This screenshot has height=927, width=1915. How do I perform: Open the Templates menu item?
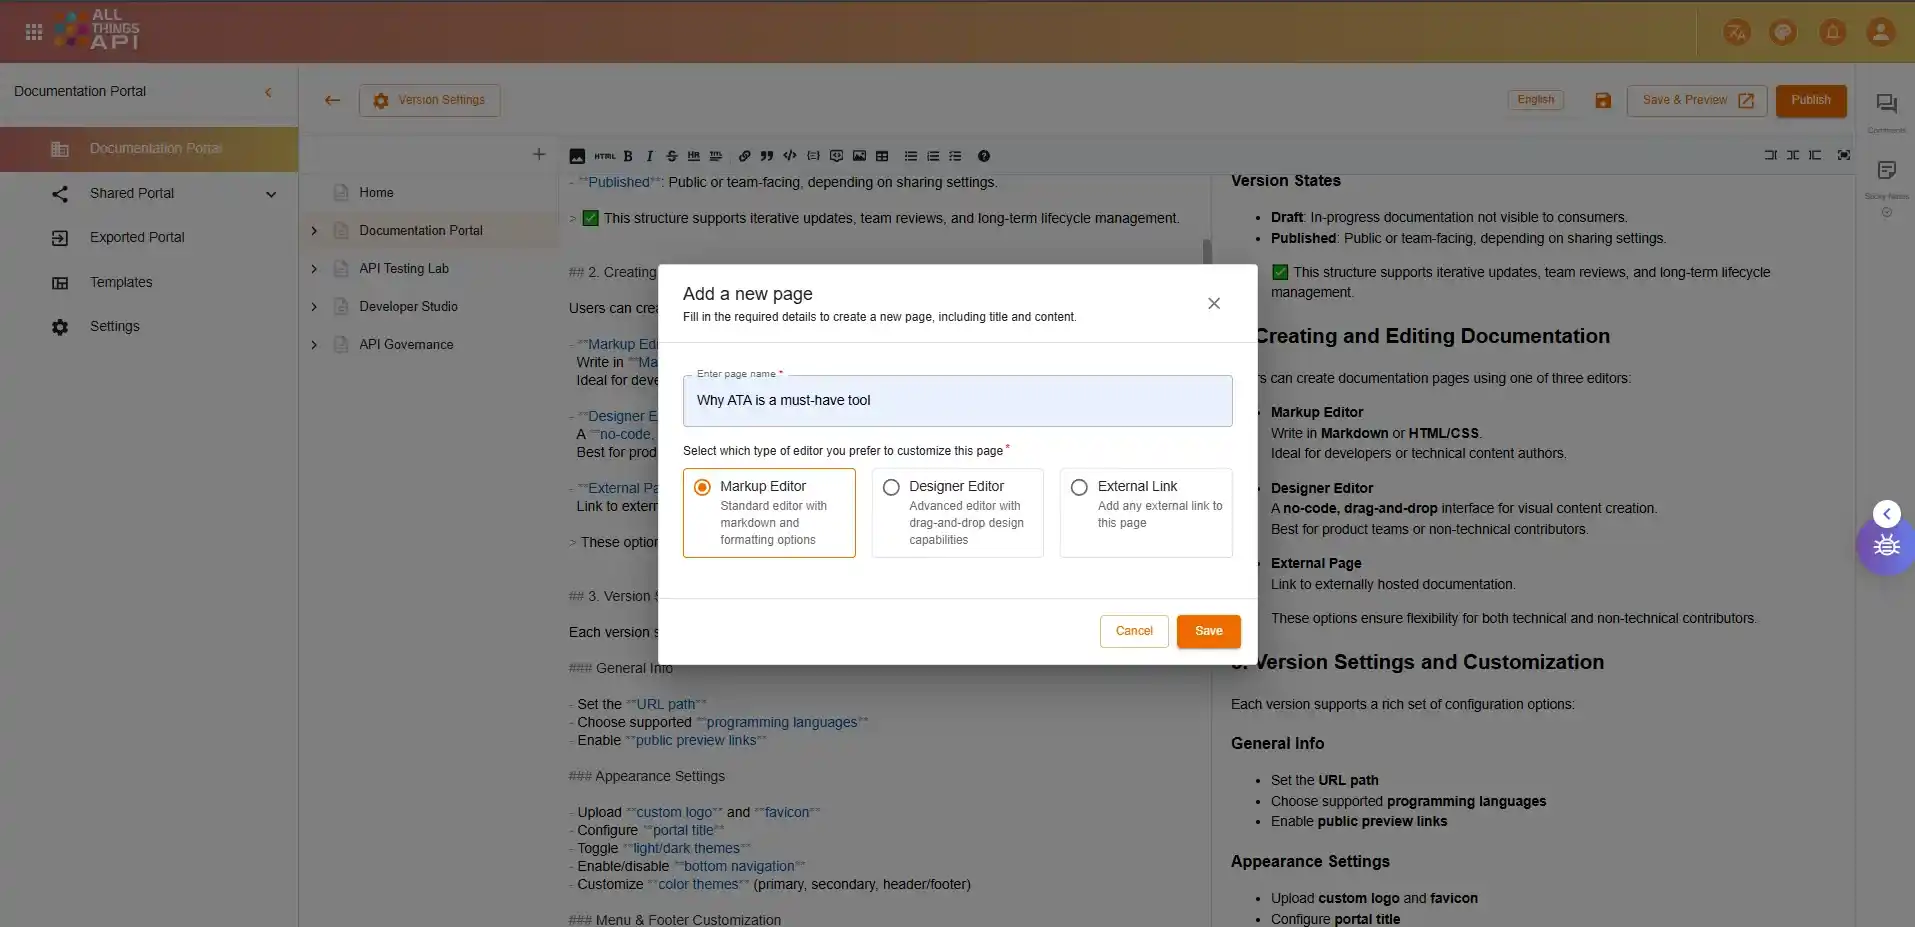click(x=121, y=282)
